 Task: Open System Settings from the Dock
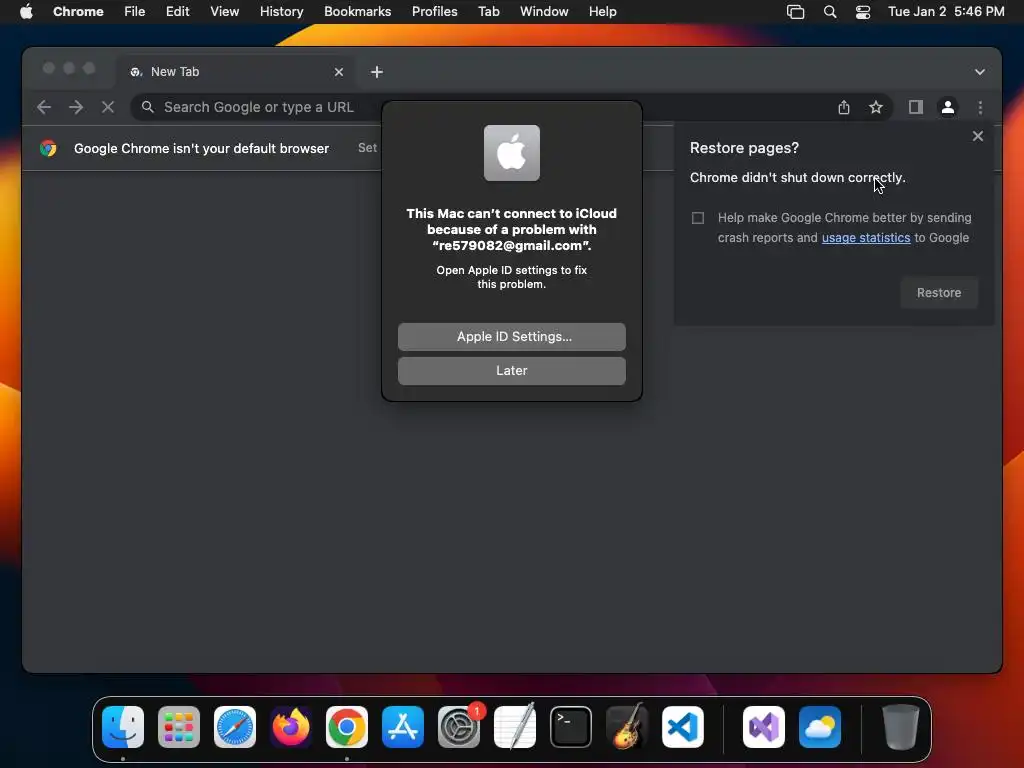pos(458,727)
